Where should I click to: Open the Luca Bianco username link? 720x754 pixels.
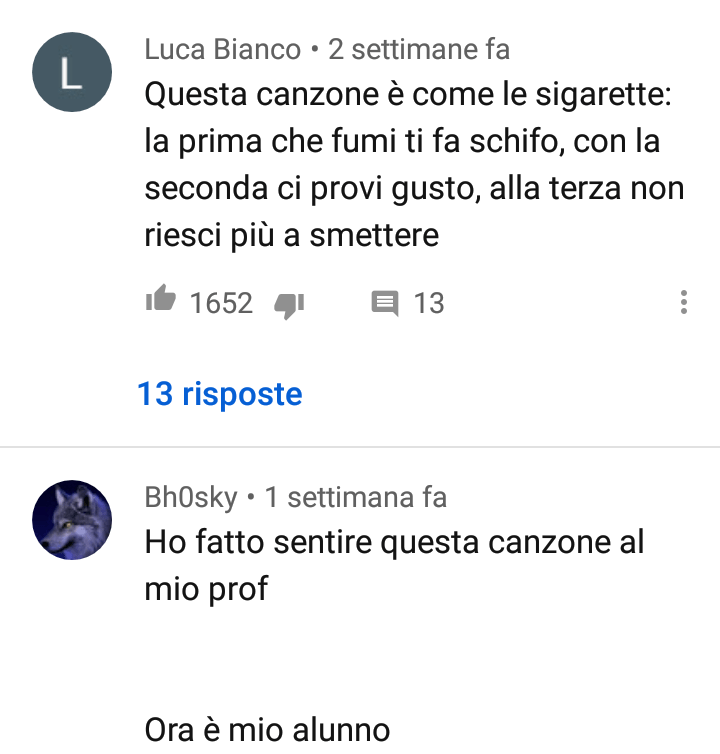click(x=223, y=50)
